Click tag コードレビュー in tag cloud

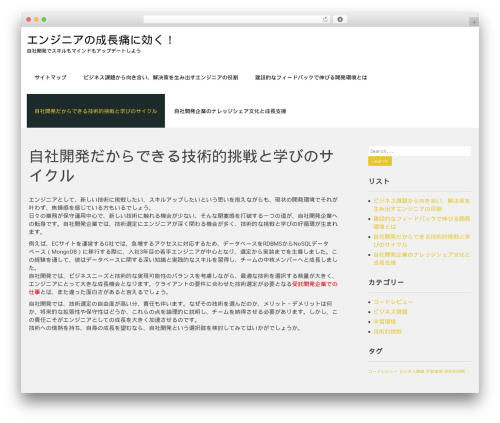point(383,371)
